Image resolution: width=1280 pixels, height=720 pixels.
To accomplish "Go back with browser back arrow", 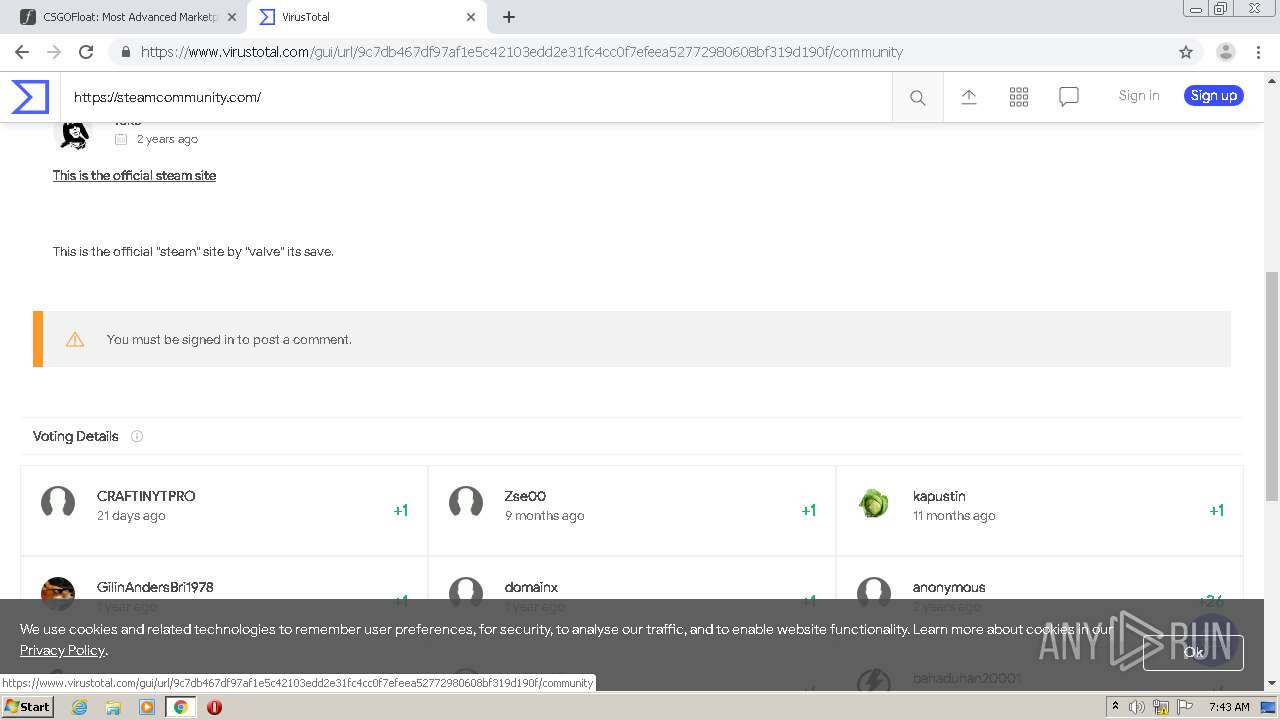I will (x=22, y=52).
